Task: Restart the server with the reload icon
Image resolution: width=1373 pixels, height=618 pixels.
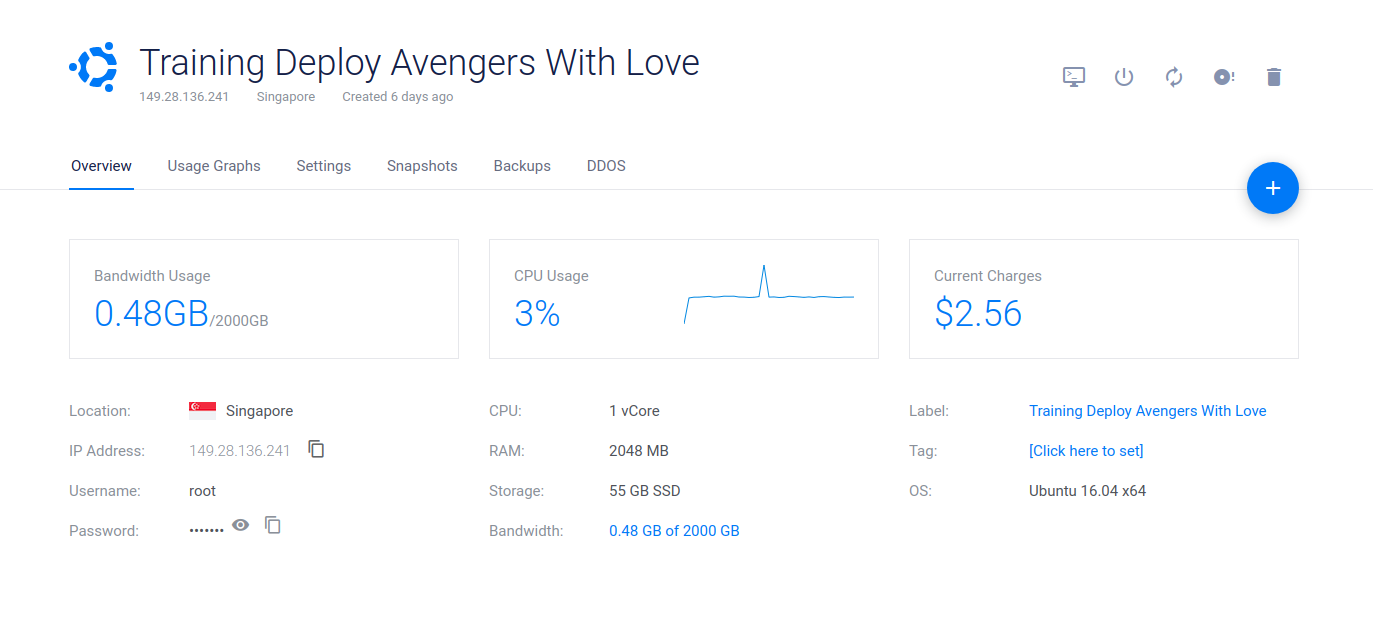Action: pos(1174,77)
